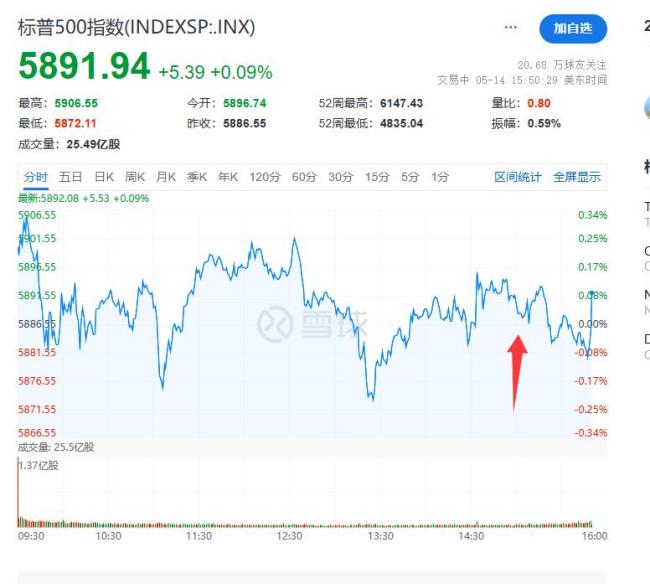The height and width of the screenshot is (584, 650).
Task: Select the 分时 intraday tab
Action: click(x=35, y=177)
